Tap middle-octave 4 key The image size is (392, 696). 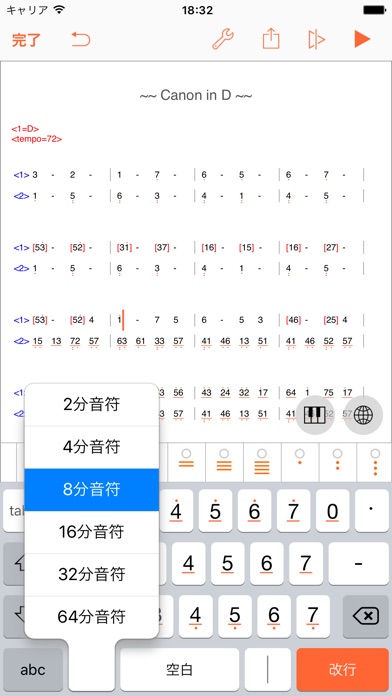pyautogui.click(x=189, y=563)
